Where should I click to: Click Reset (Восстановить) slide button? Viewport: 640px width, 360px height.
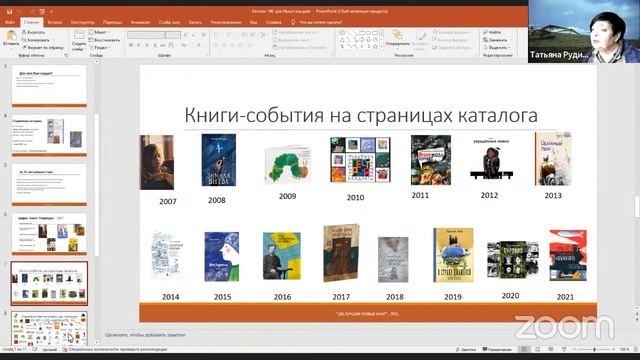[104, 40]
